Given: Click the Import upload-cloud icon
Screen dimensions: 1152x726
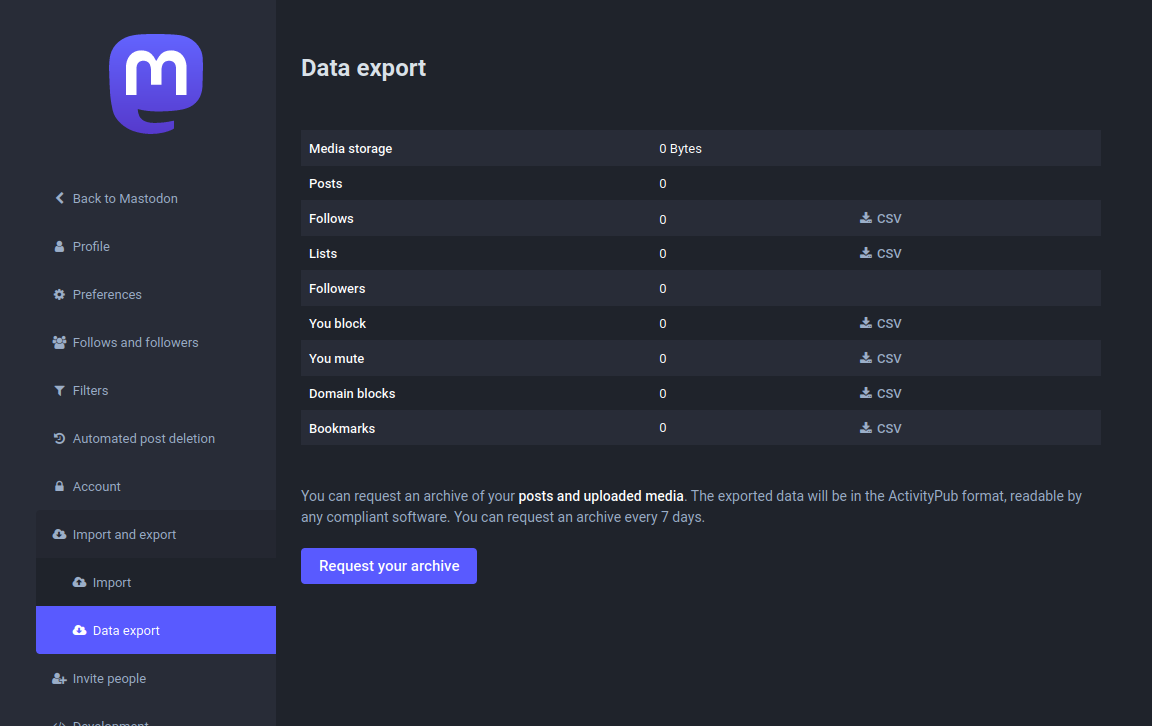Looking at the screenshot, I should (x=80, y=582).
